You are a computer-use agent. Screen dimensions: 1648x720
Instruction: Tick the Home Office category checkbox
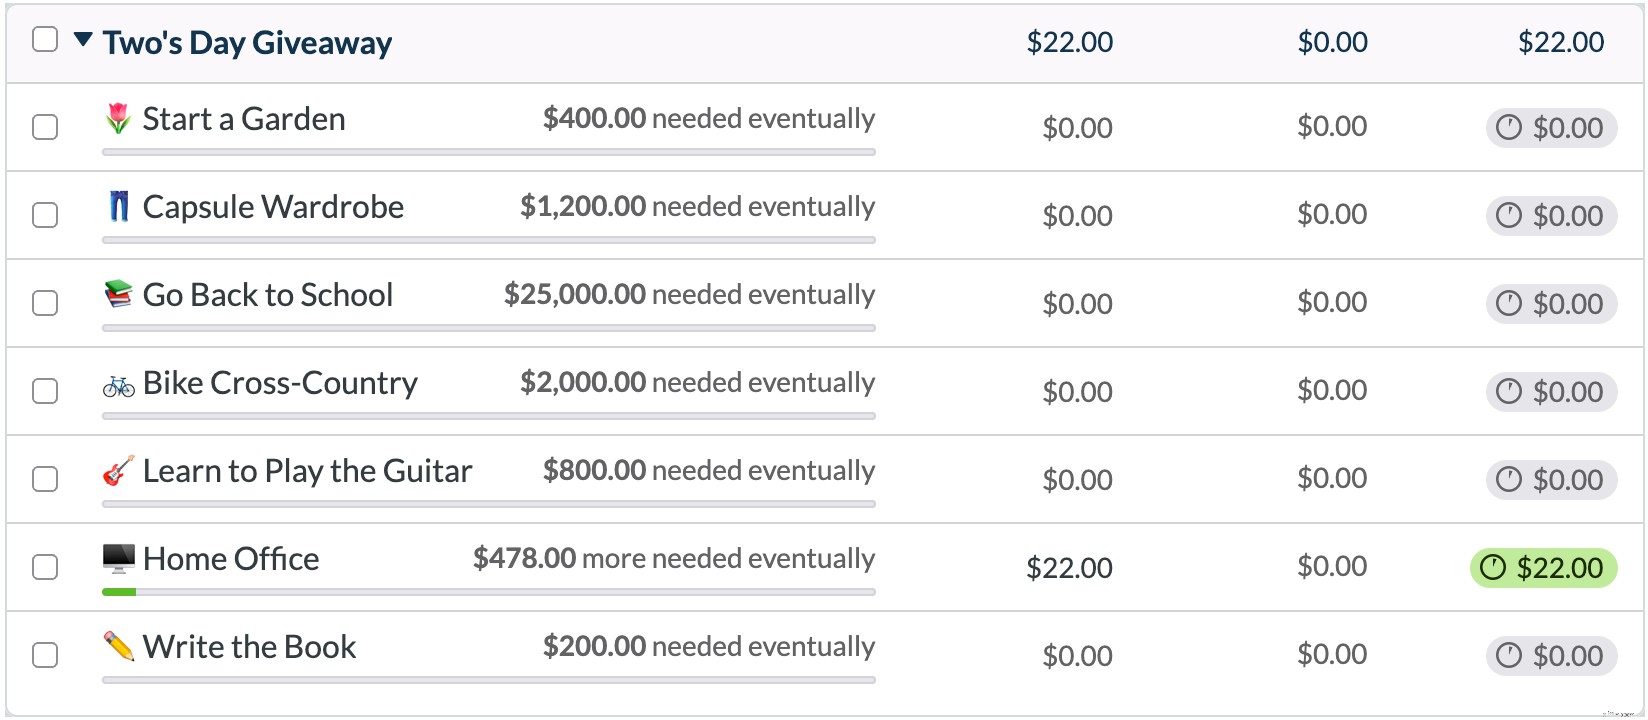point(45,567)
